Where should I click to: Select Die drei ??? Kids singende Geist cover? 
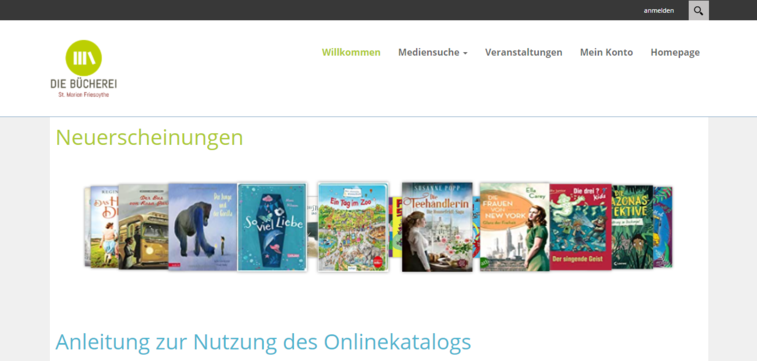[580, 227]
